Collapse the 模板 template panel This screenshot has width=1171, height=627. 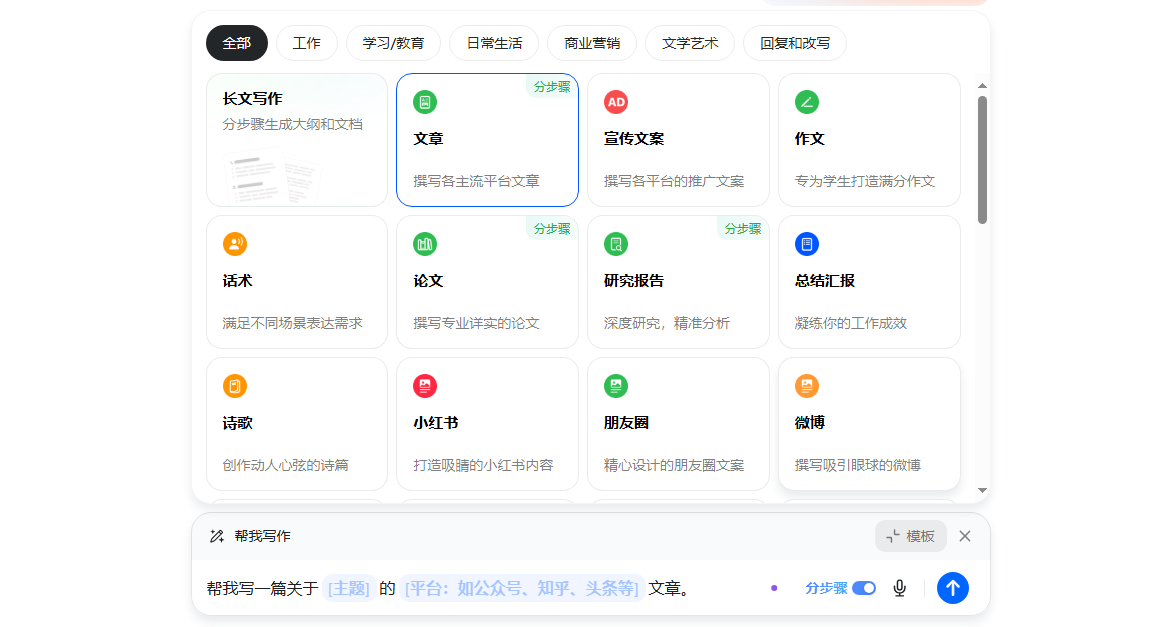910,536
